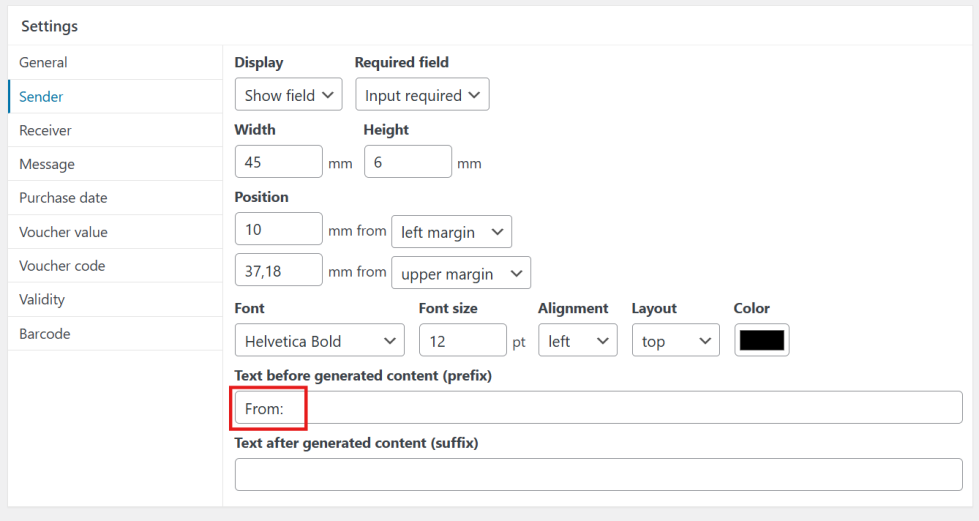Choose a font from Helvetica Bold dropdown
The image size is (979, 521).
pos(319,341)
